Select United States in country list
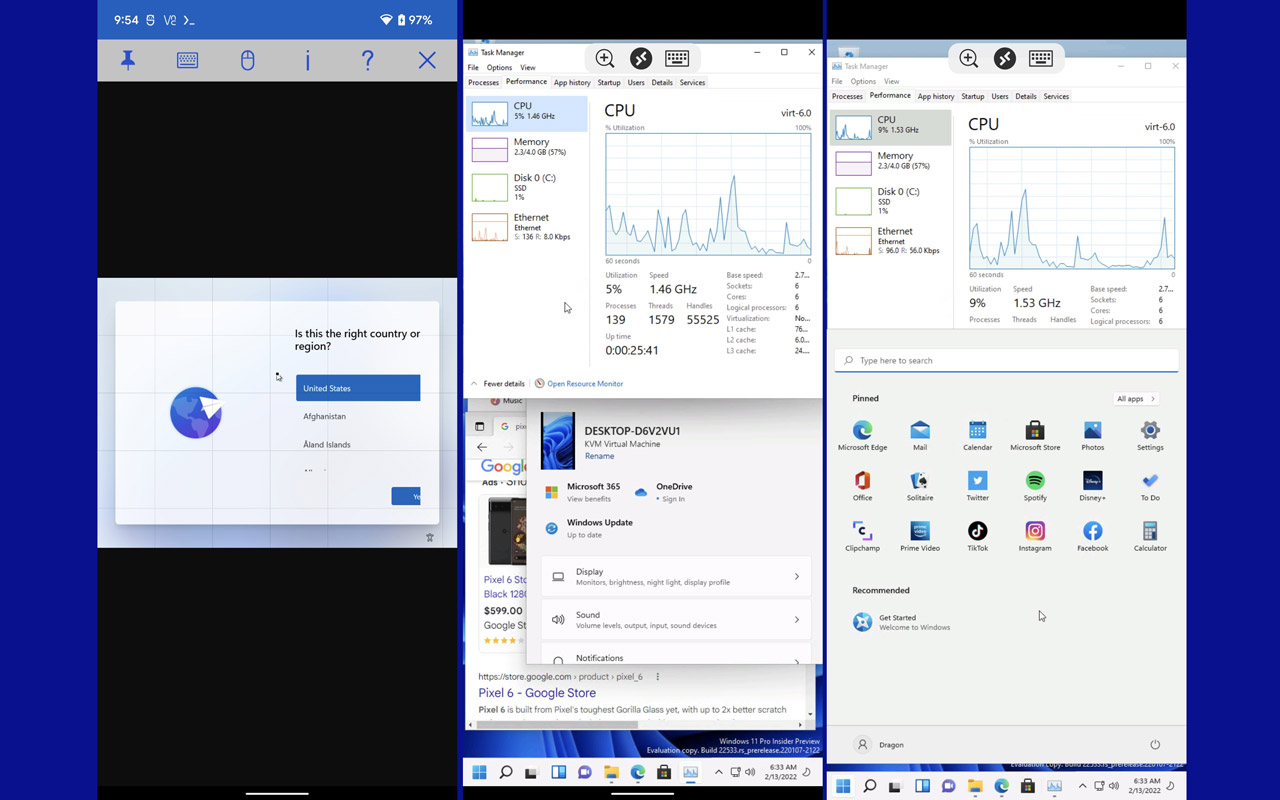 click(x=358, y=388)
